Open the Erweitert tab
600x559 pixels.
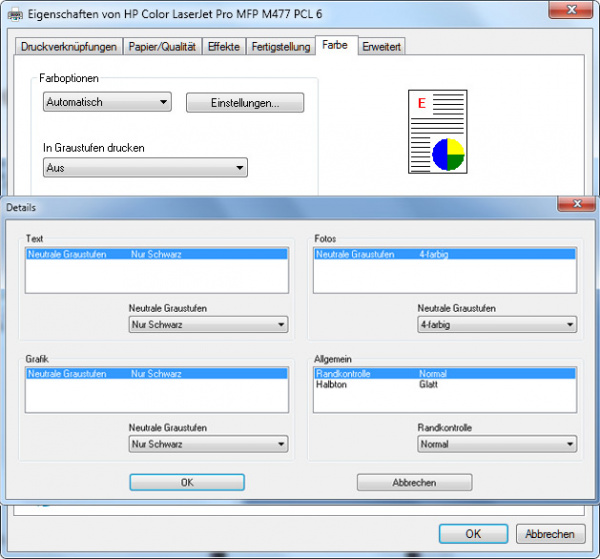pyautogui.click(x=381, y=47)
